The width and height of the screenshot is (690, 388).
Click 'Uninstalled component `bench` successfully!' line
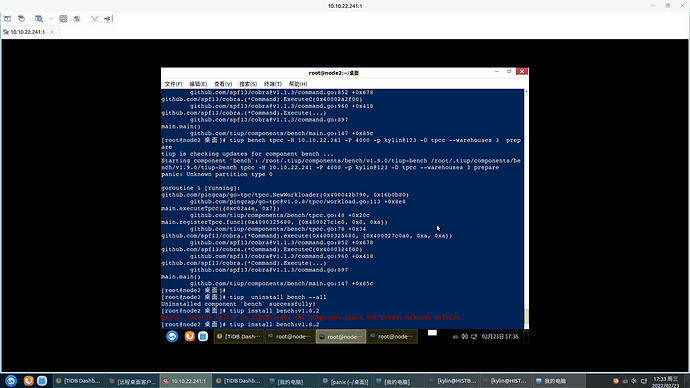tap(239, 304)
